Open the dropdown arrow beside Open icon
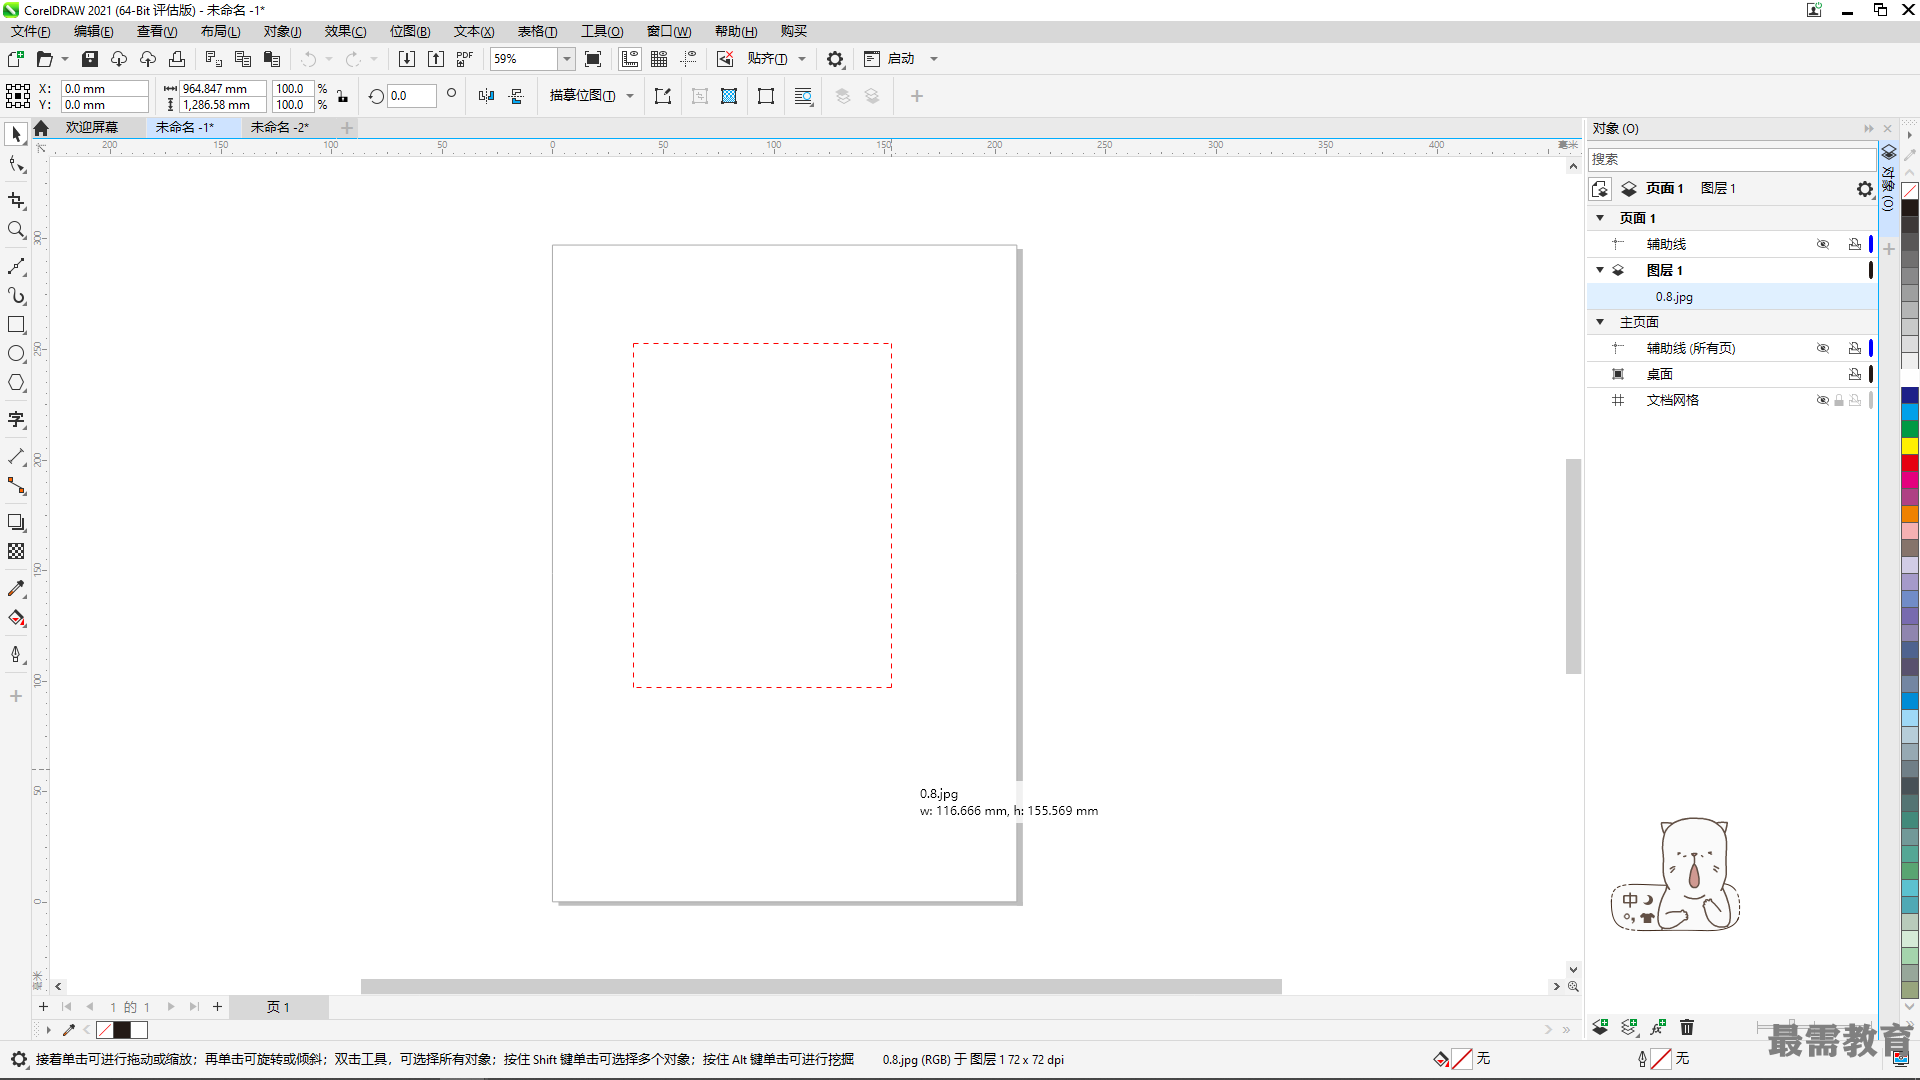Viewport: 1920px width, 1080px height. [65, 59]
